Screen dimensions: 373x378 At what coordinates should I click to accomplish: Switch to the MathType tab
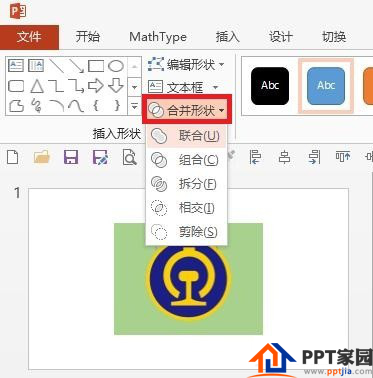pos(158,37)
